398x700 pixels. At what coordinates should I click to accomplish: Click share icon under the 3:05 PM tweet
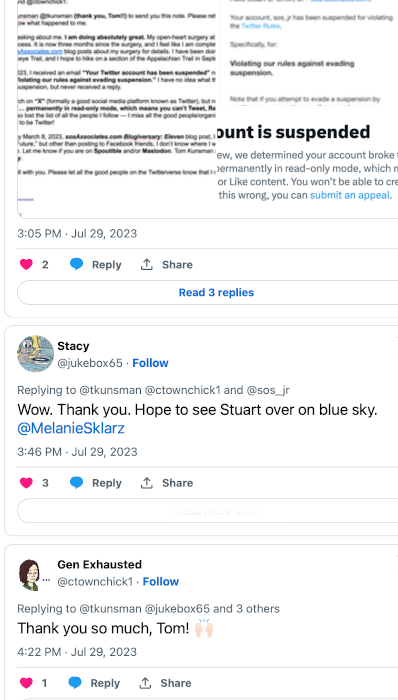point(146,265)
